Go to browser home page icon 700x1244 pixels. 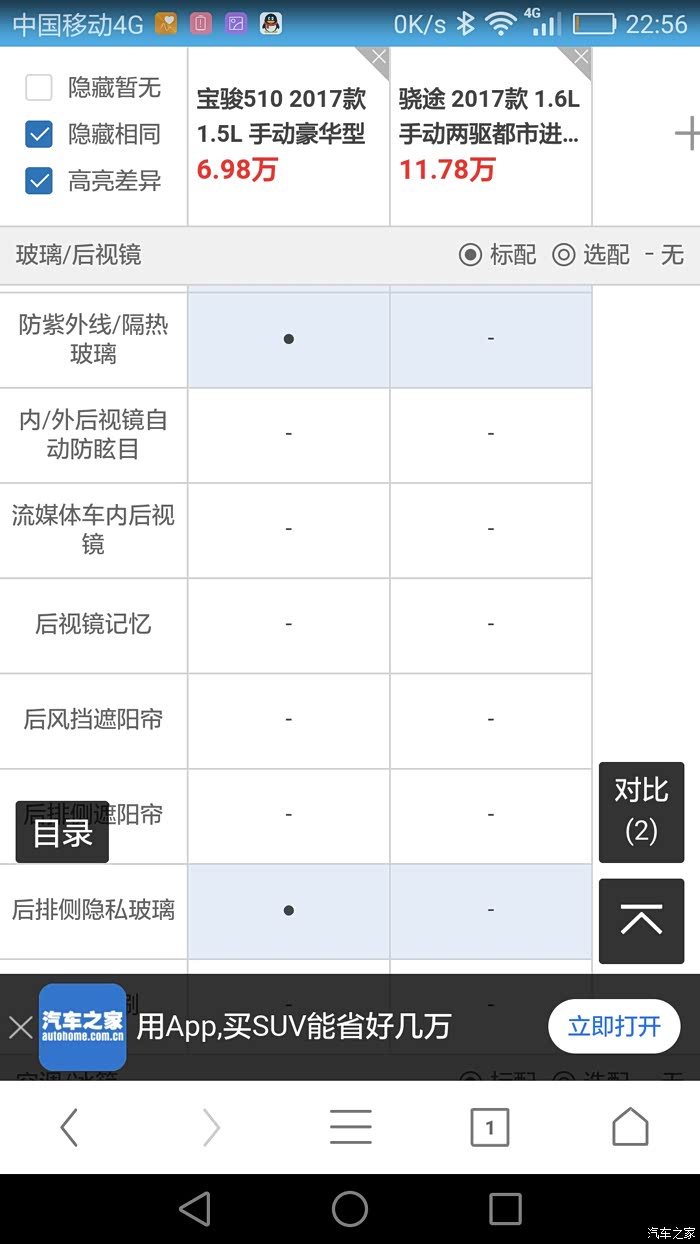point(630,1127)
